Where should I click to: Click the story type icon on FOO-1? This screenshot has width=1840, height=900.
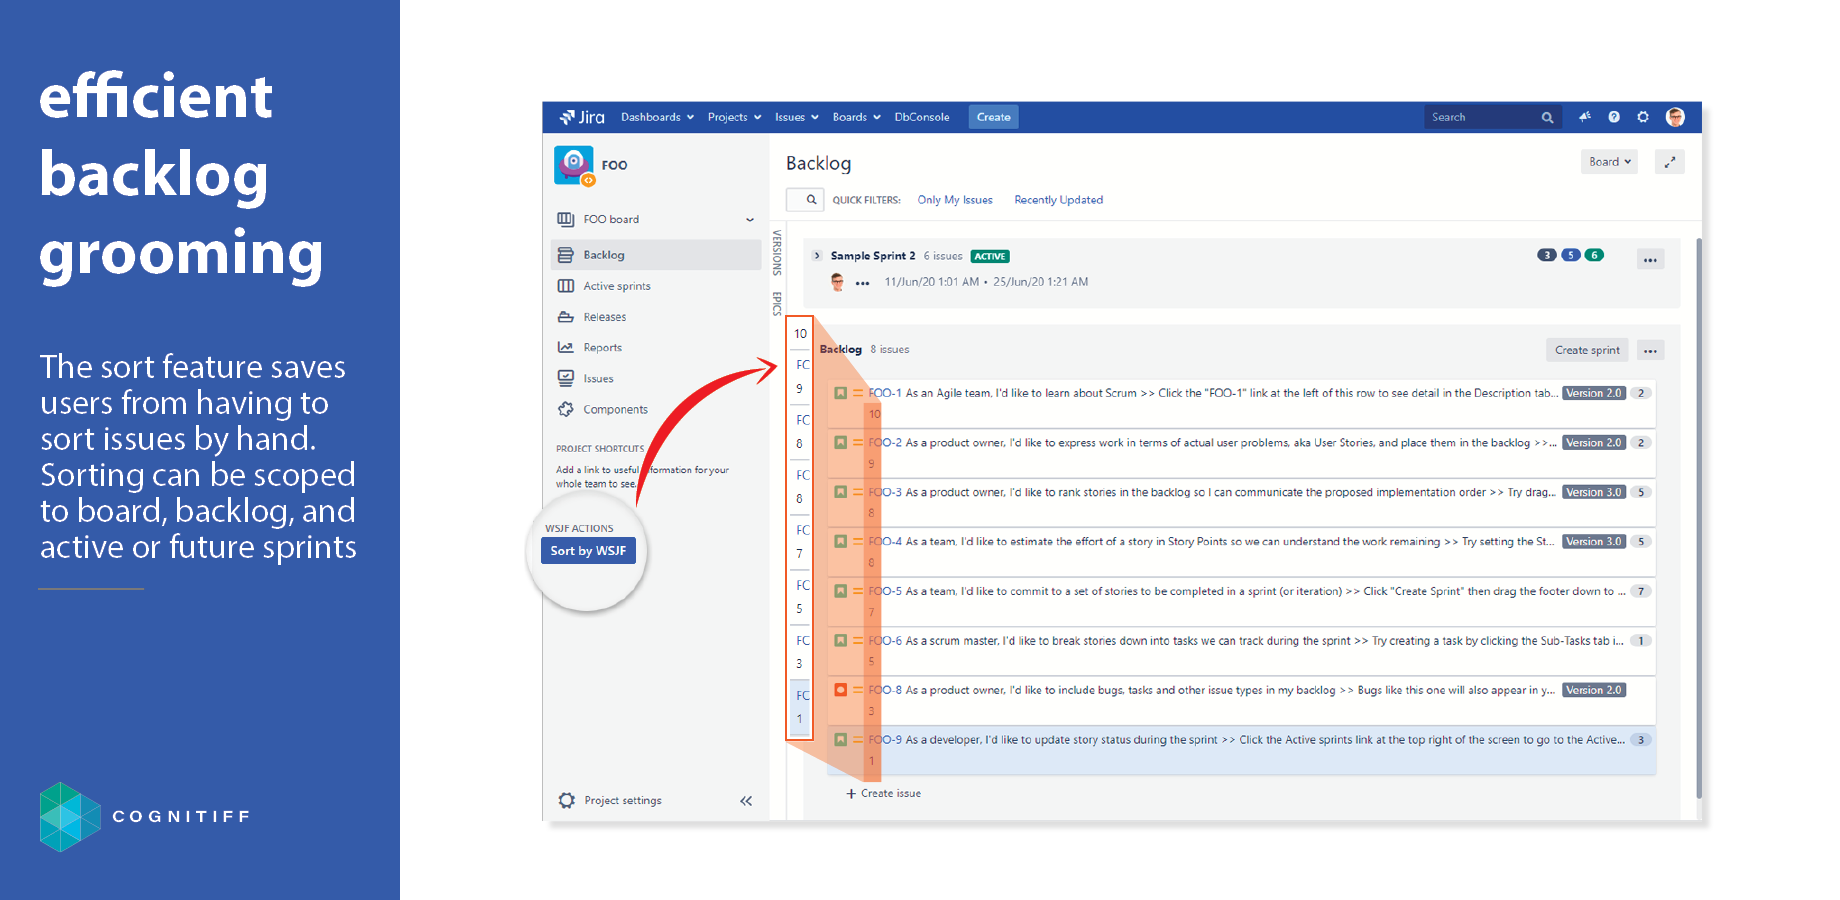click(841, 393)
